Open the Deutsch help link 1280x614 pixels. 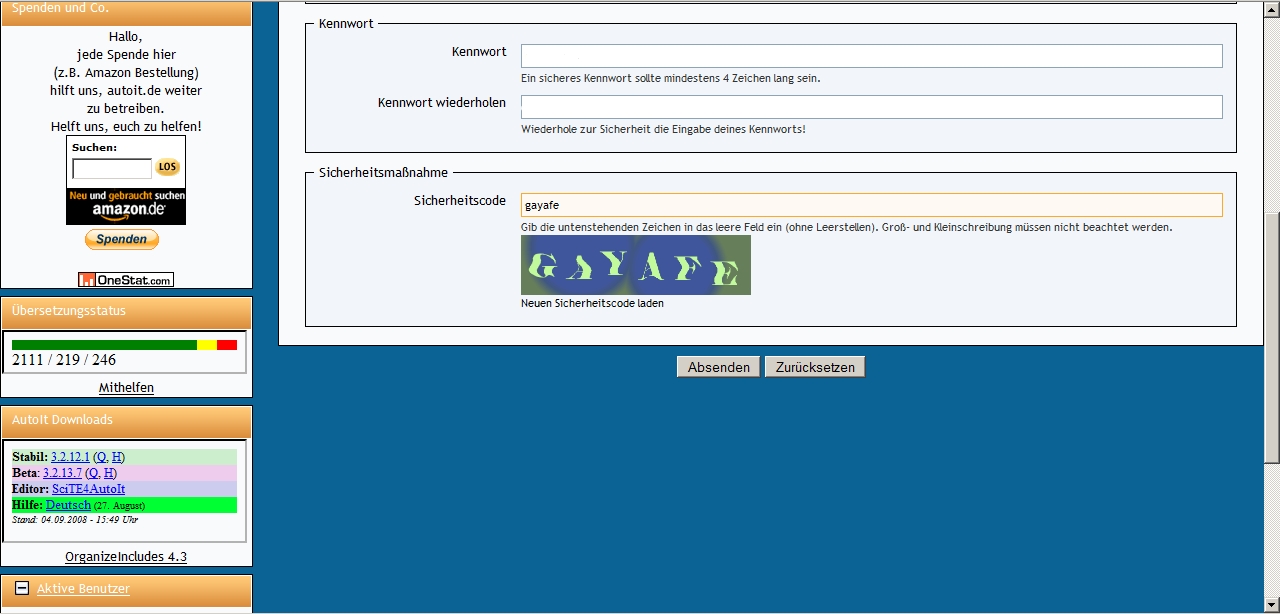68,505
